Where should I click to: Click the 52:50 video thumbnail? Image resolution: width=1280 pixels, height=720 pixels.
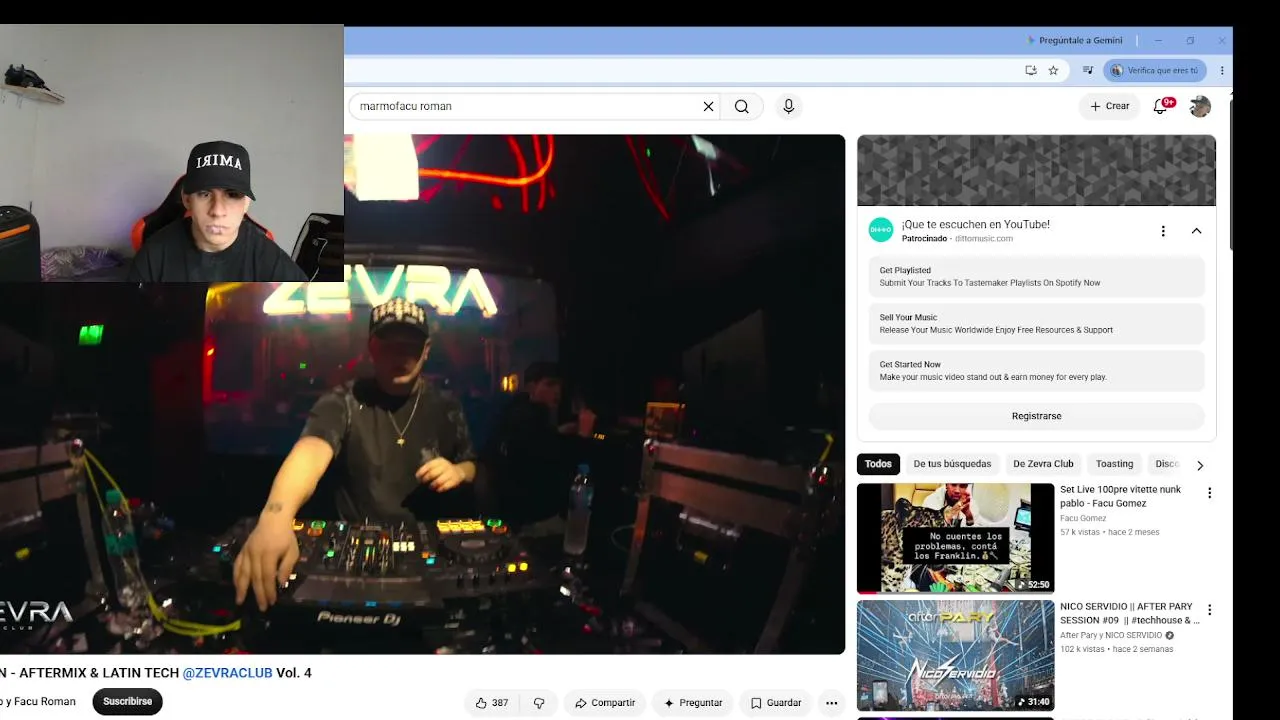point(955,538)
